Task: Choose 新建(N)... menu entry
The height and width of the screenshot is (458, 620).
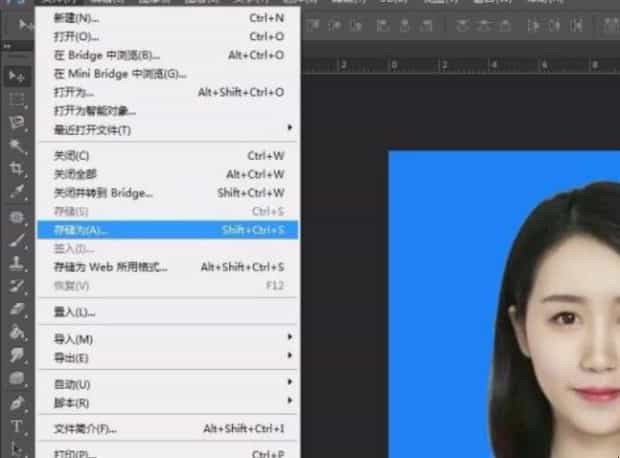Action: pos(168,18)
